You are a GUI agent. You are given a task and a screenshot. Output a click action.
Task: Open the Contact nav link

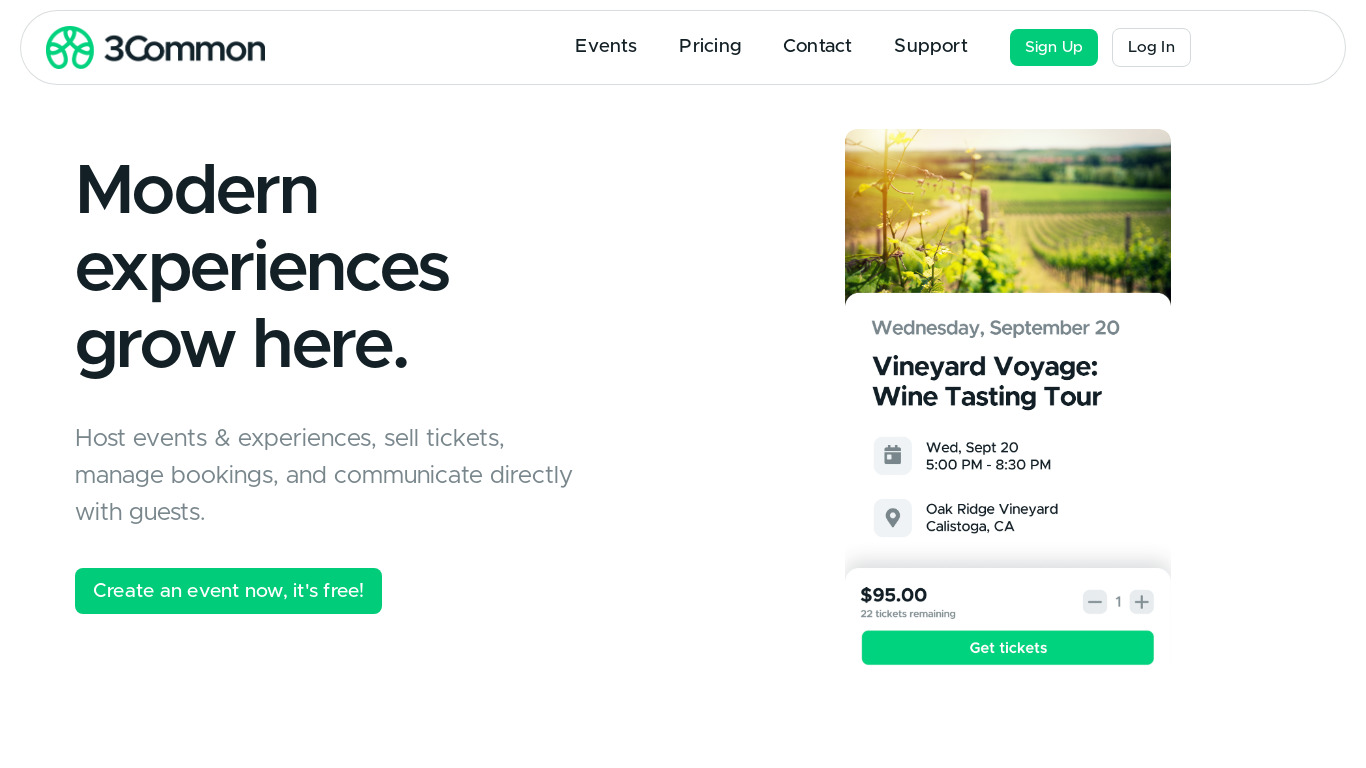tap(817, 46)
